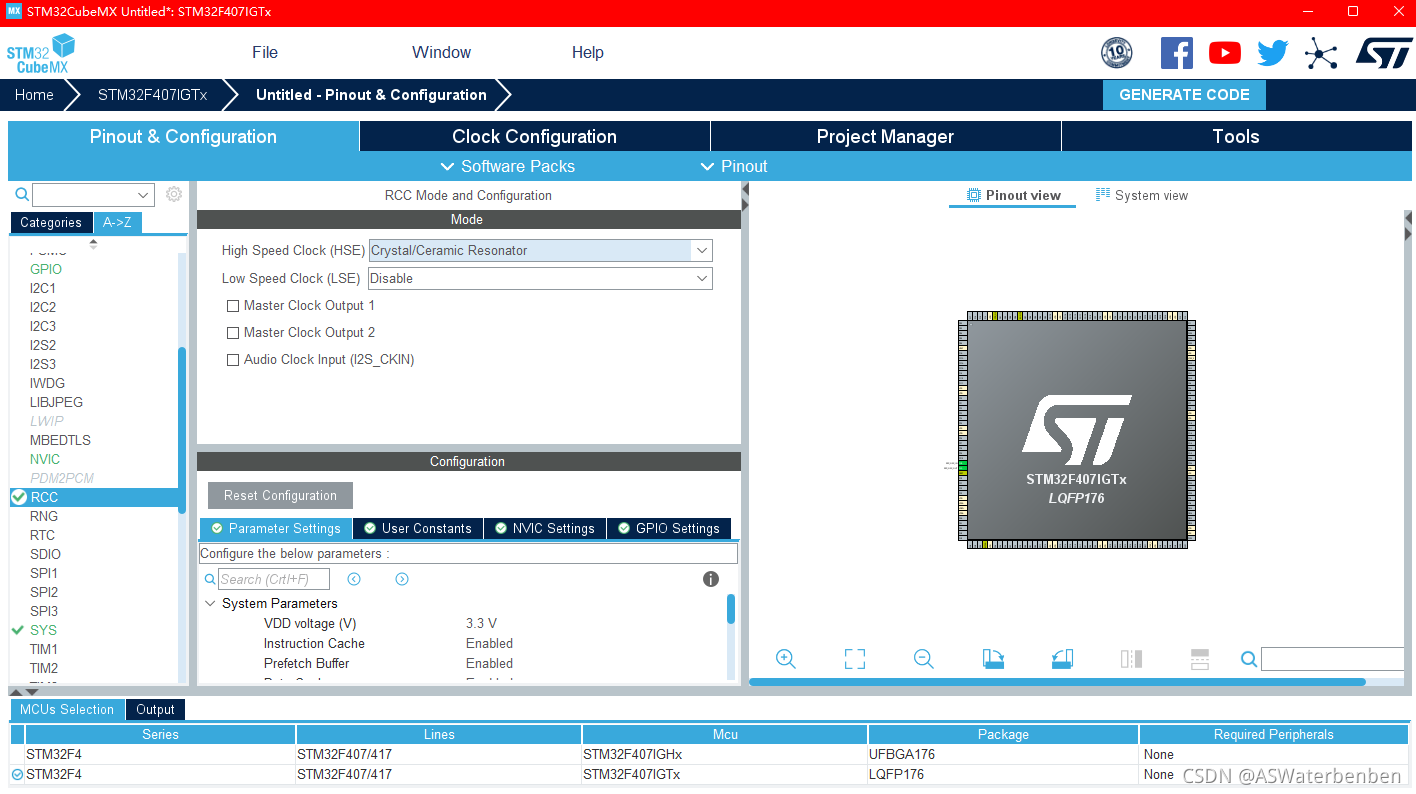The width and height of the screenshot is (1416, 794).
Task: Go to next parameter search result
Action: point(402,579)
